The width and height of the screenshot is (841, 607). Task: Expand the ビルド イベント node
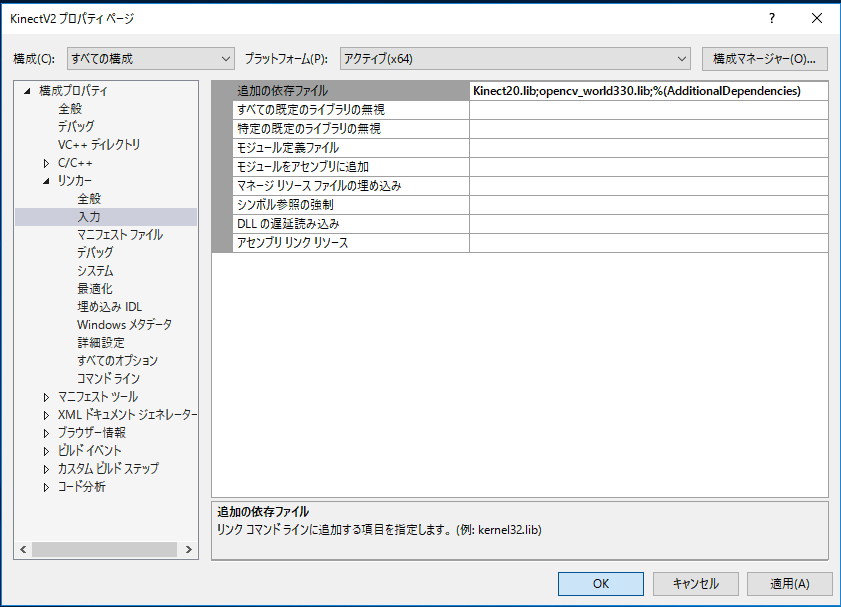tap(46, 451)
